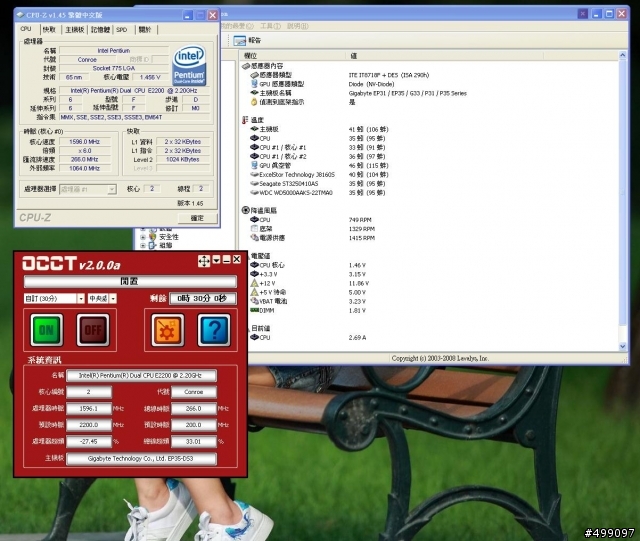Stop the OCCT test with OFF button
This screenshot has height=541, width=640.
[93, 329]
